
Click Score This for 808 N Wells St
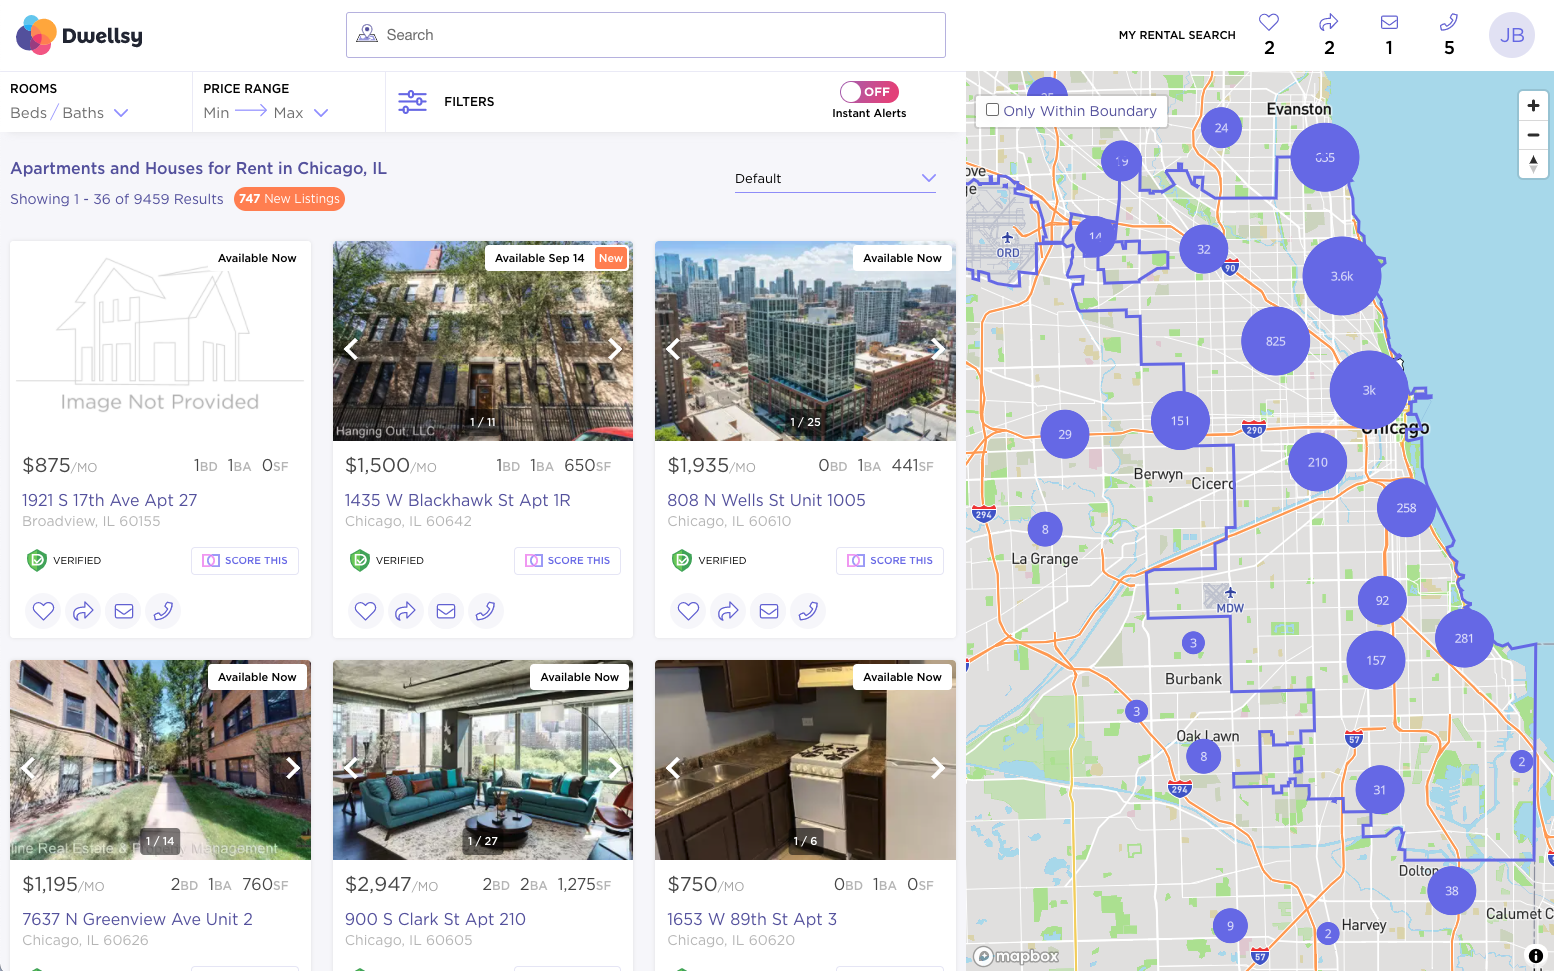(890, 561)
